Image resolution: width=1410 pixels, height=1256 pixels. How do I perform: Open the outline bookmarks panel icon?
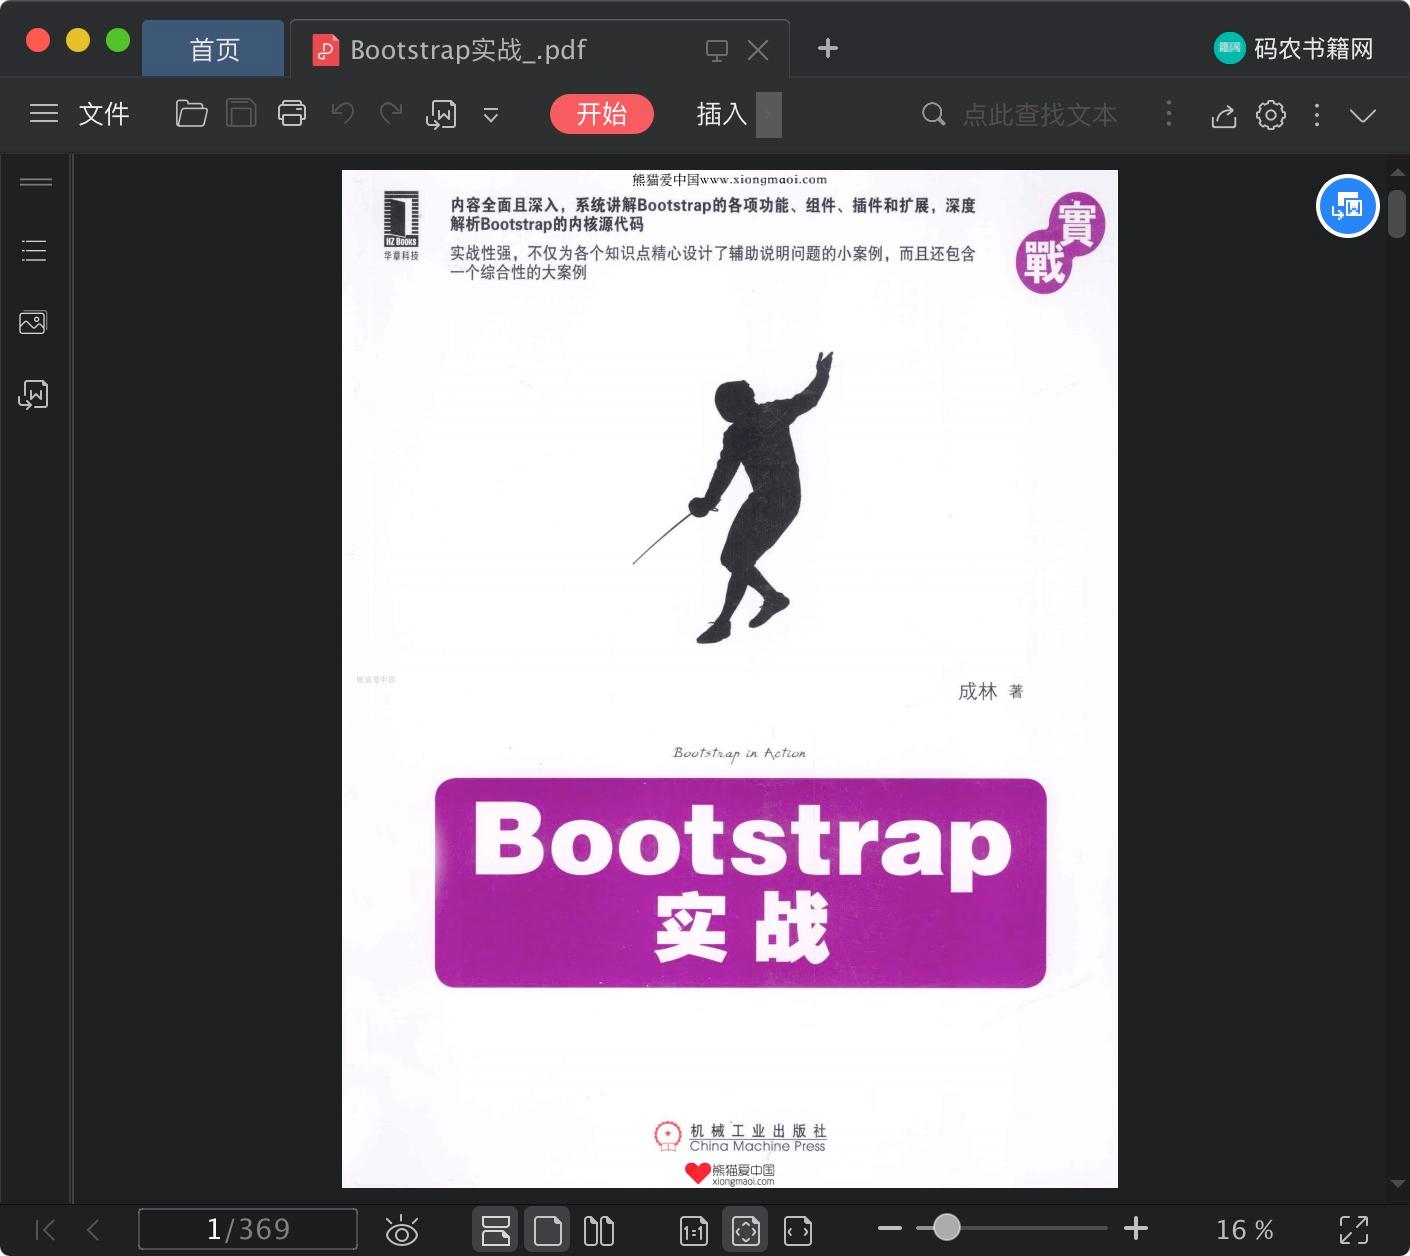coord(34,250)
